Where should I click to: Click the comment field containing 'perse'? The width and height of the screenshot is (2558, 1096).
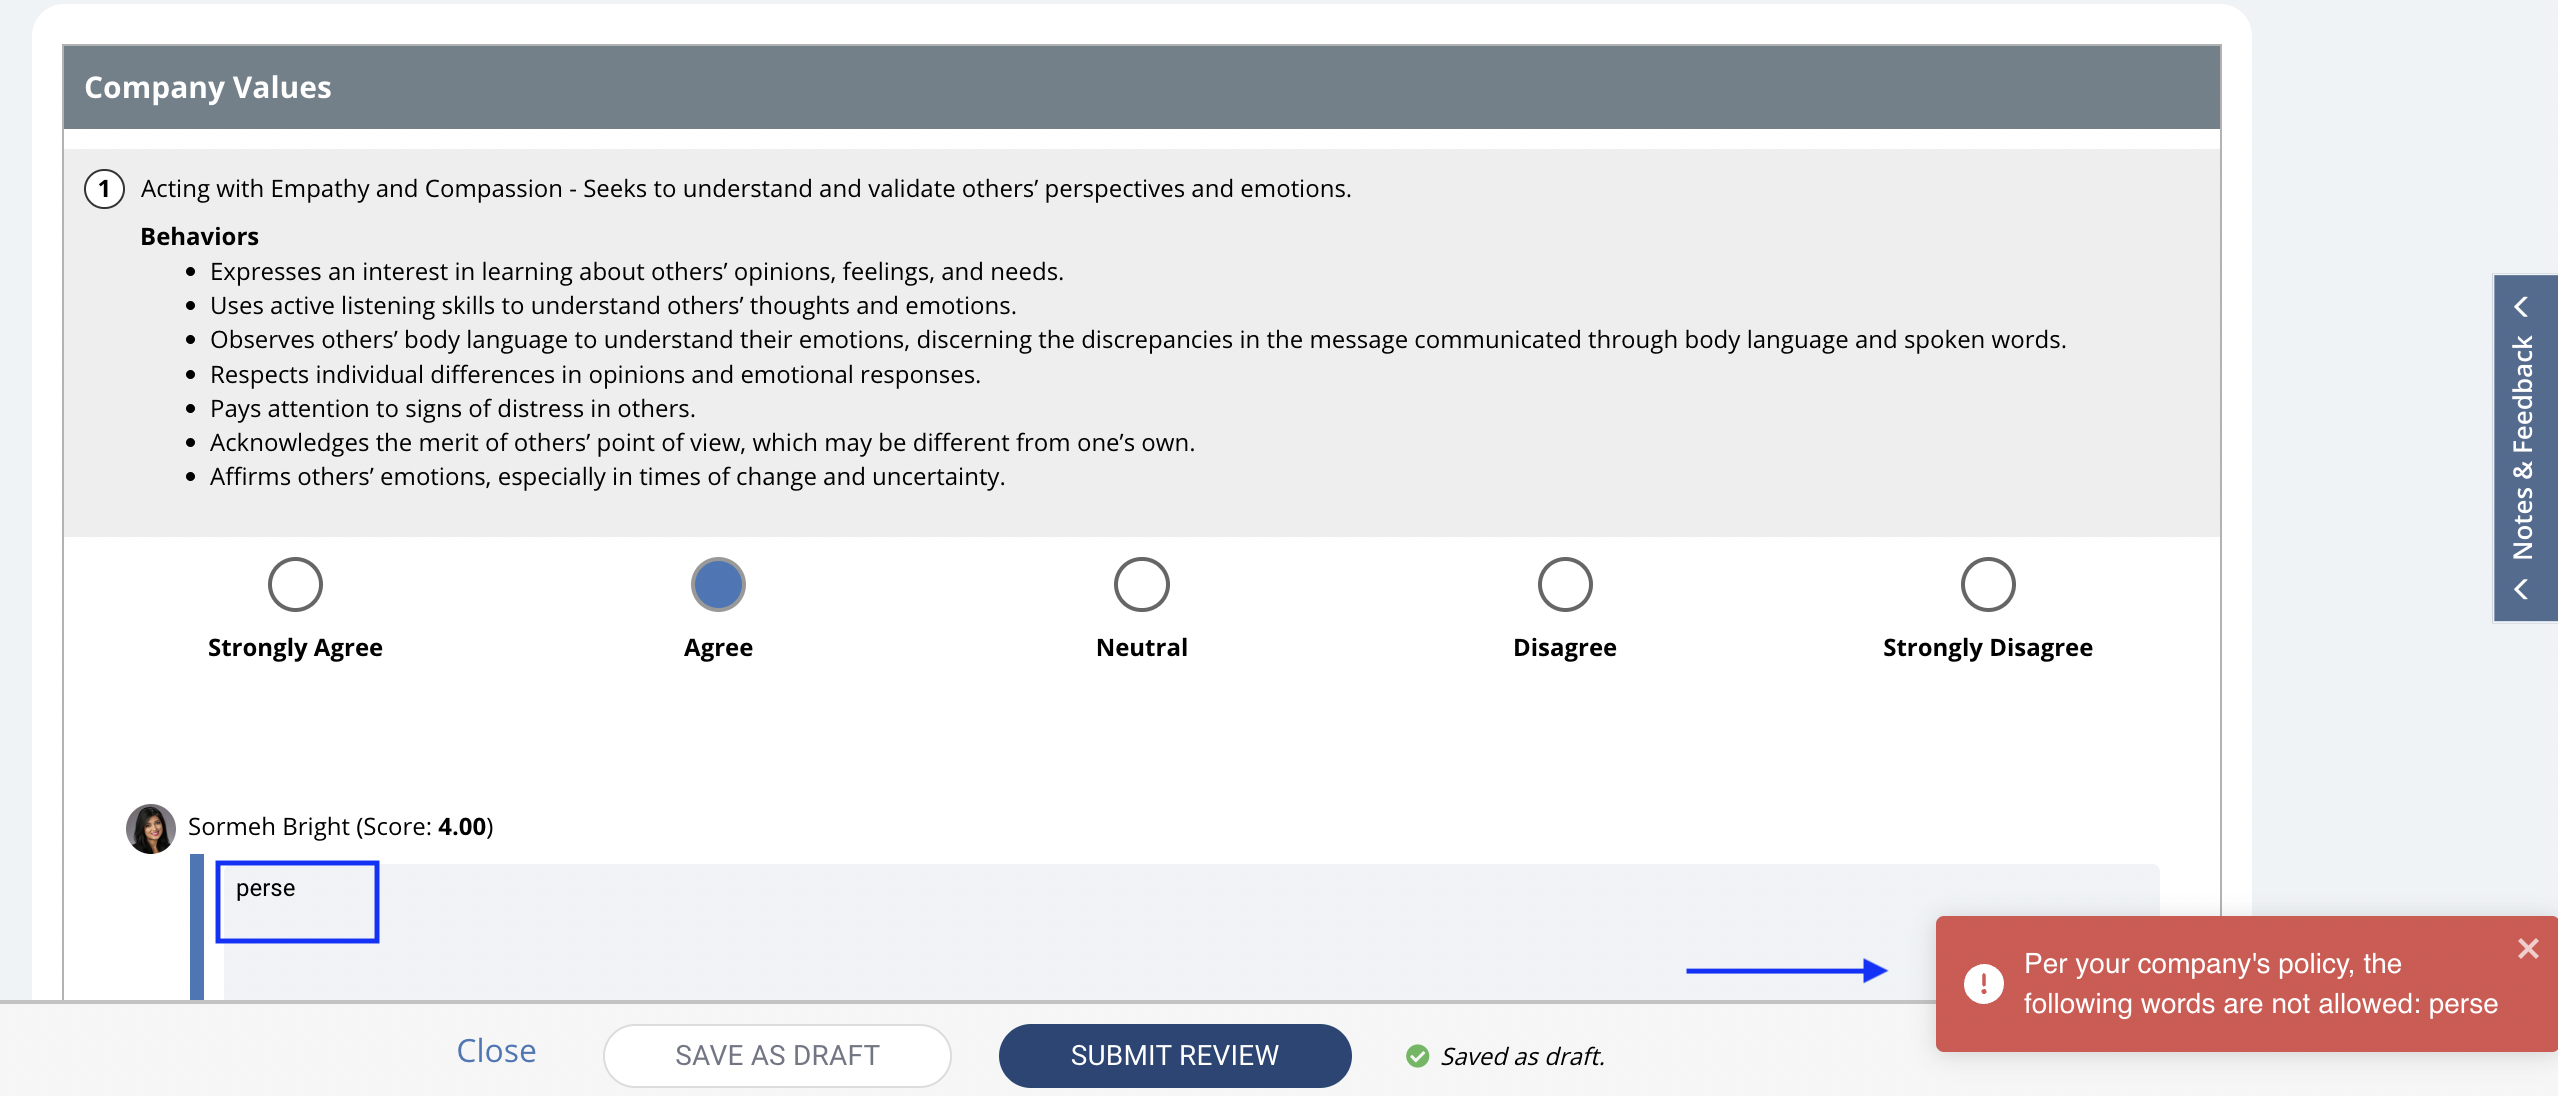1190,930
